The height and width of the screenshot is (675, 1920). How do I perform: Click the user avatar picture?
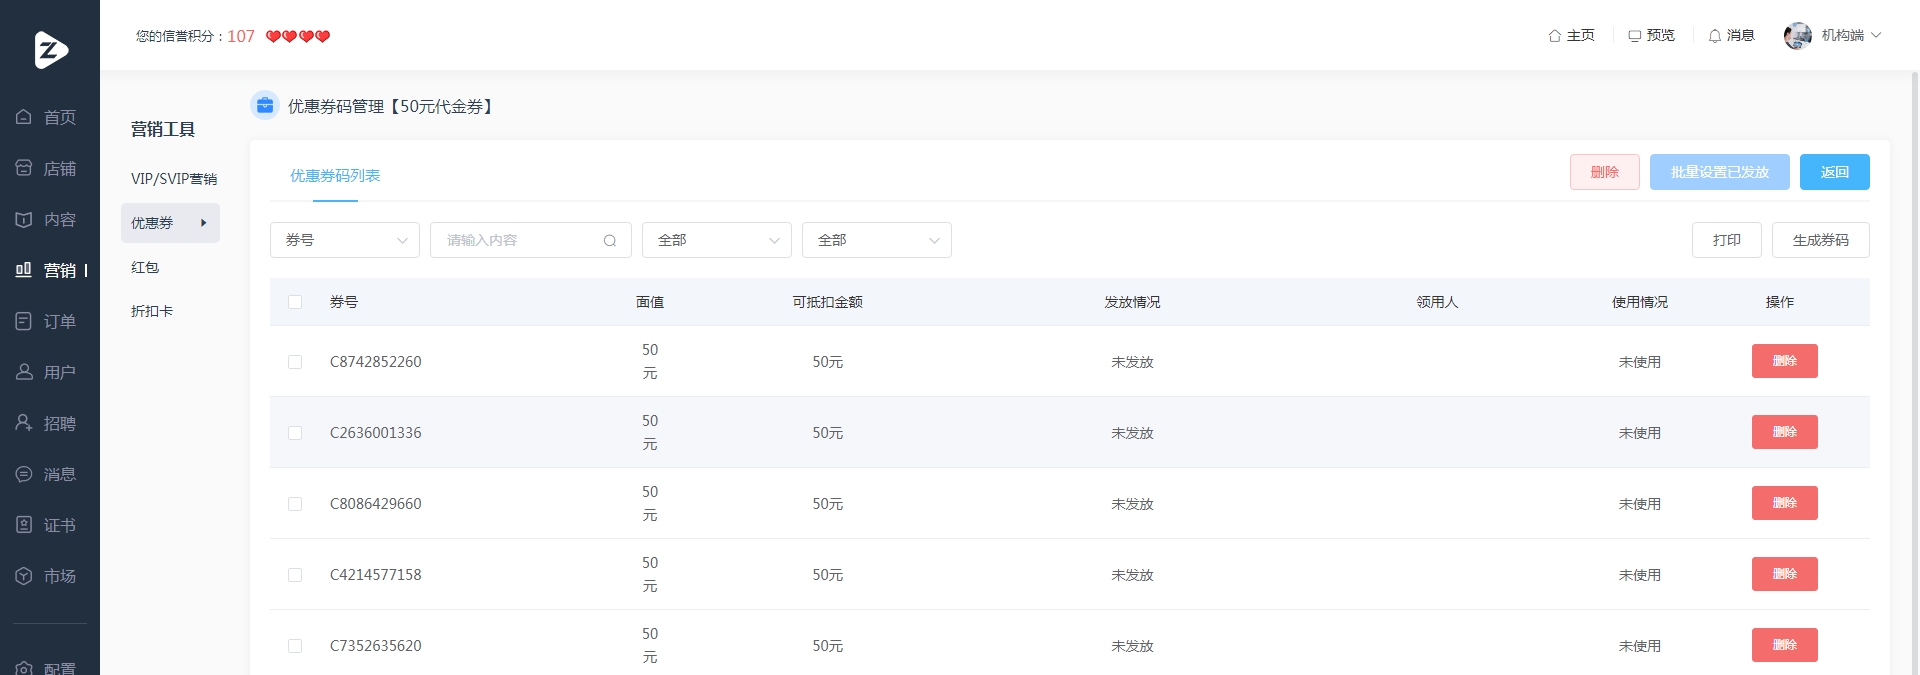pos(1798,36)
